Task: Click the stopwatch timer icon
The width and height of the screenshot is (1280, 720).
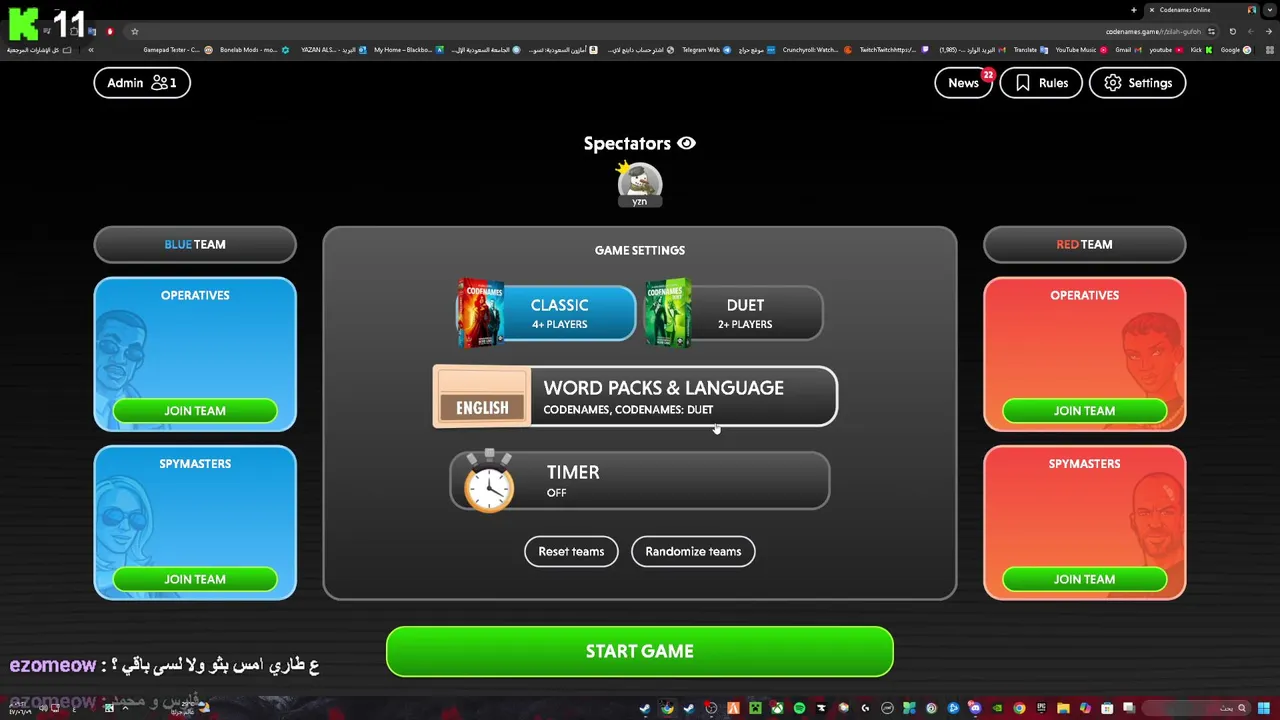Action: click(x=489, y=481)
